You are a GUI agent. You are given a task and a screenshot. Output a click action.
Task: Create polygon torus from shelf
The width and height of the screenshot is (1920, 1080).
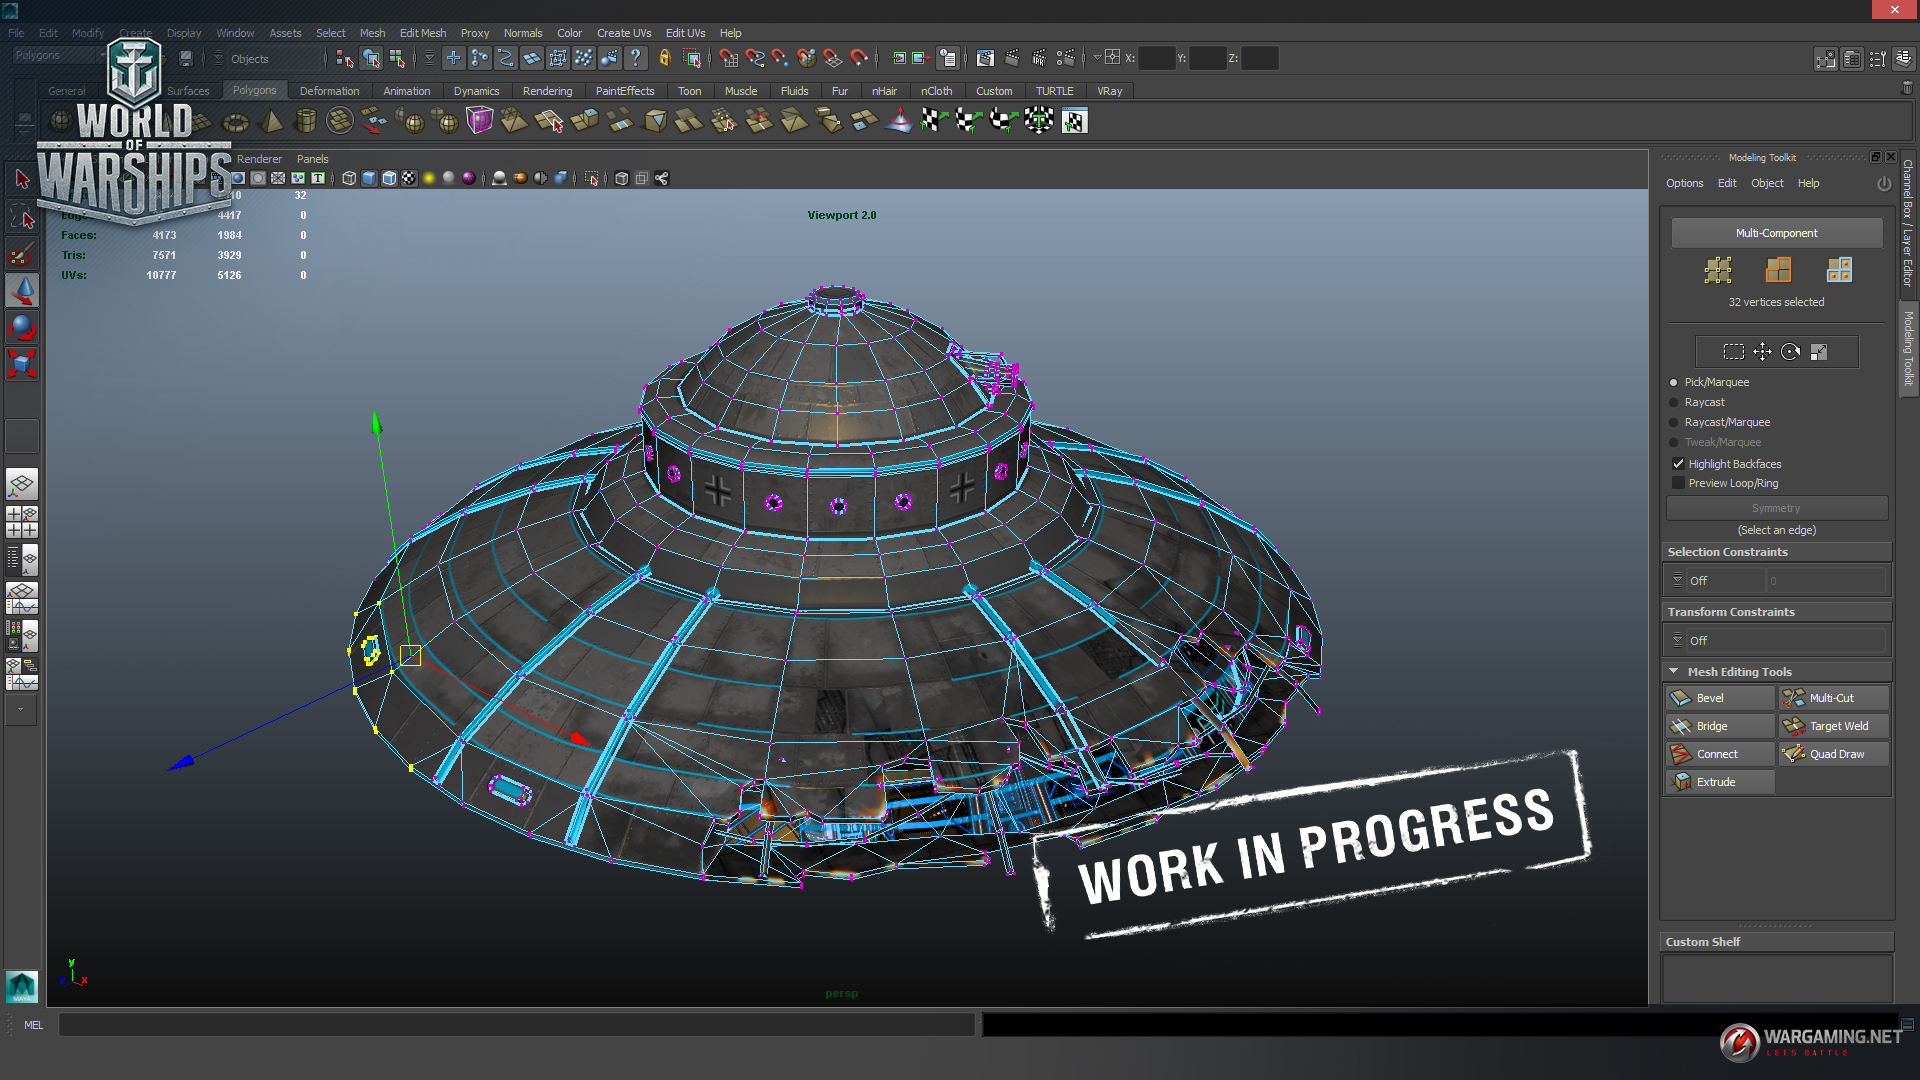[236, 122]
